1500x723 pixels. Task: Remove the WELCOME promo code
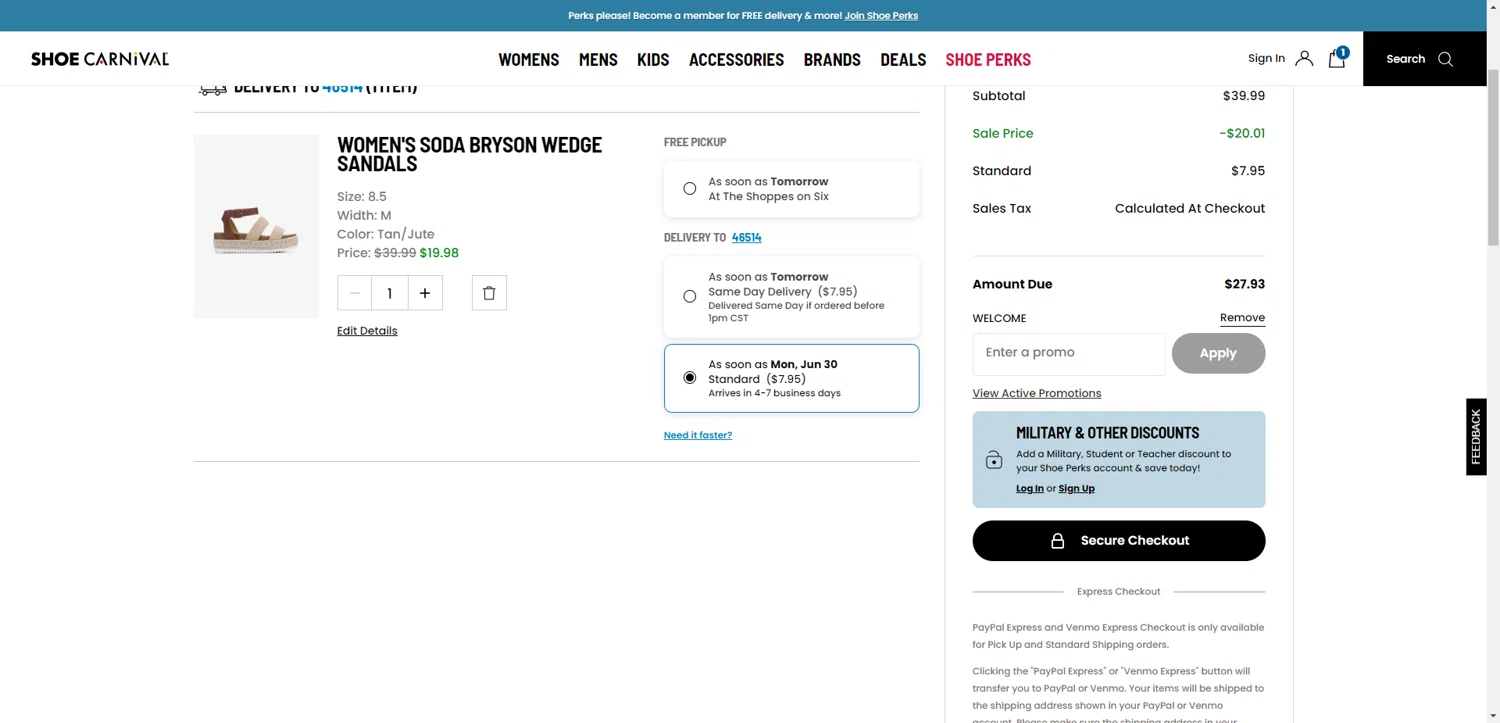1242,318
